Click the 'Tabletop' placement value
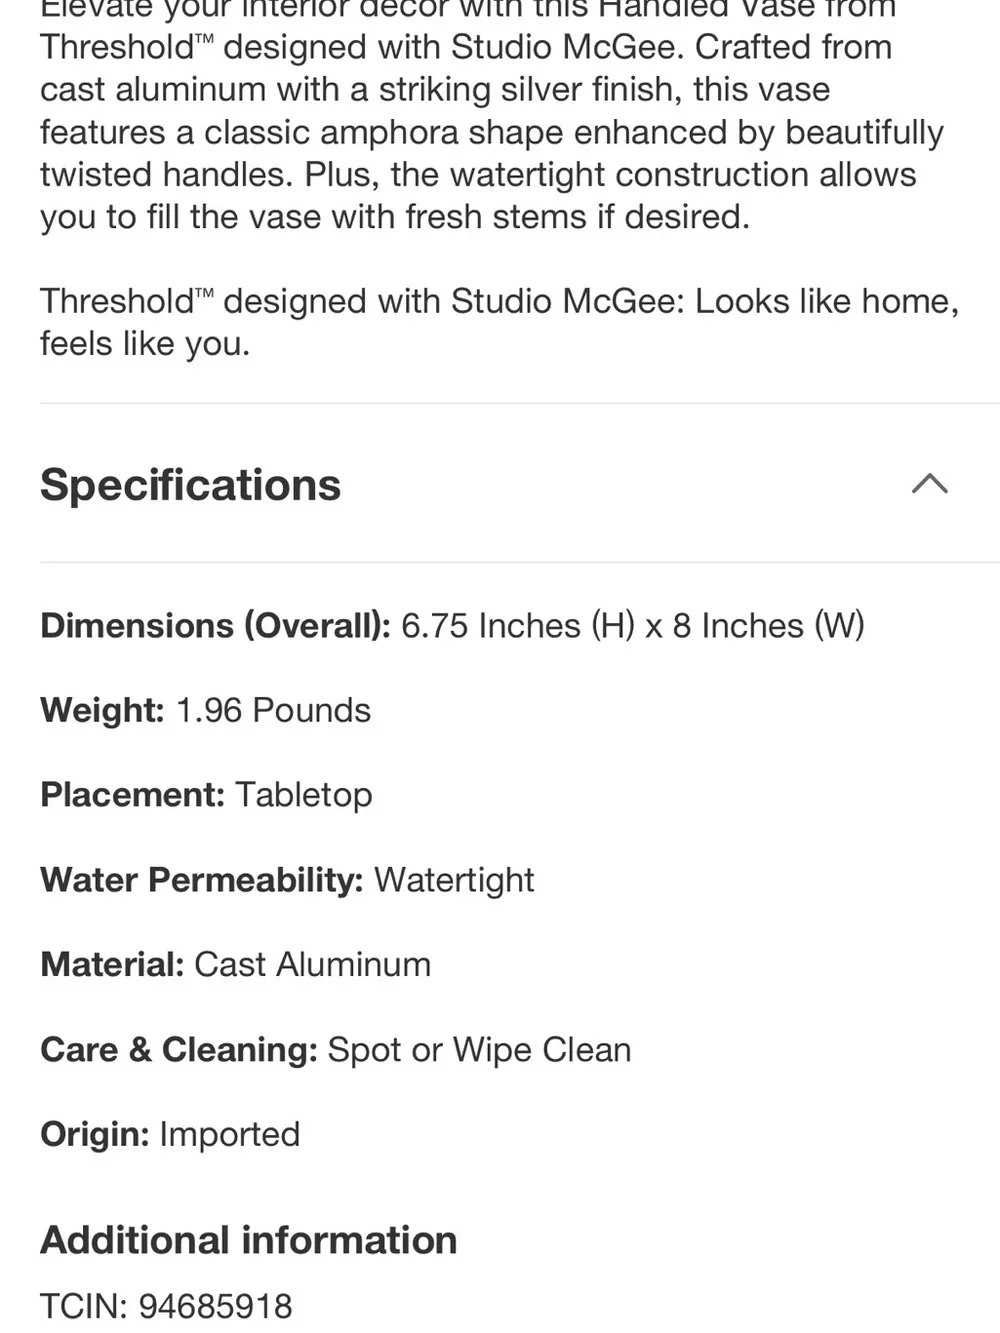Viewport: 1000px width, 1333px height. pos(303,795)
